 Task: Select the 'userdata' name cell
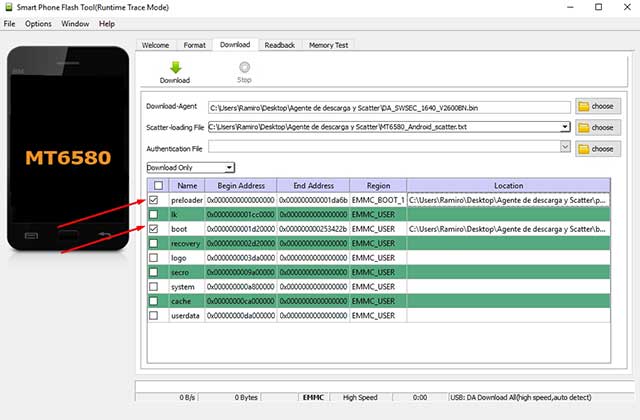(x=187, y=316)
